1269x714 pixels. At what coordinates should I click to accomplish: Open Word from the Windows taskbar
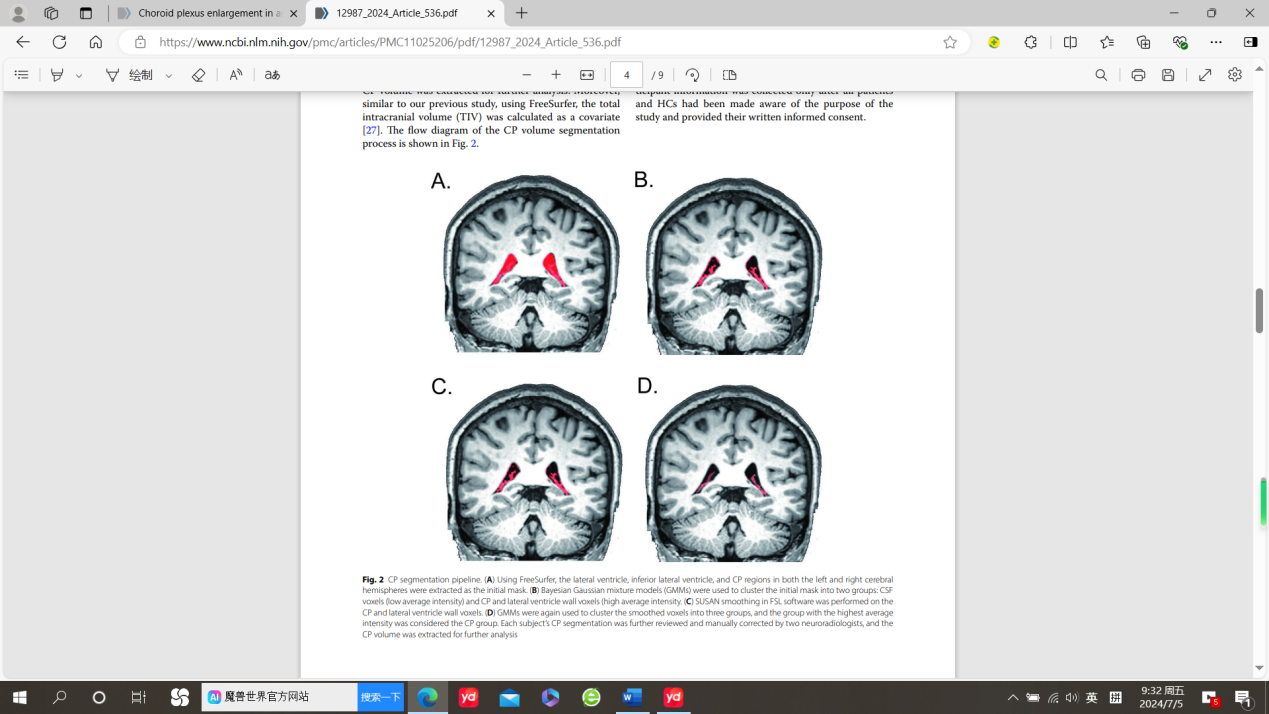(x=632, y=697)
